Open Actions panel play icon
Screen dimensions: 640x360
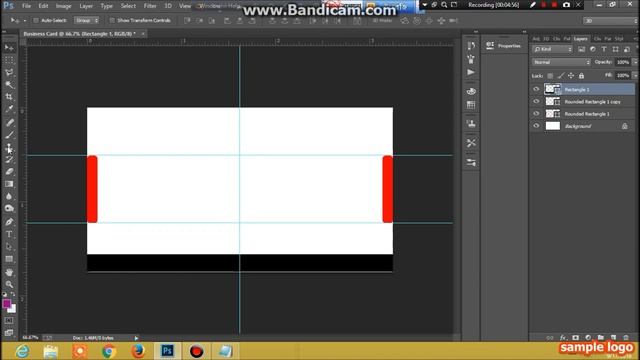point(471,72)
